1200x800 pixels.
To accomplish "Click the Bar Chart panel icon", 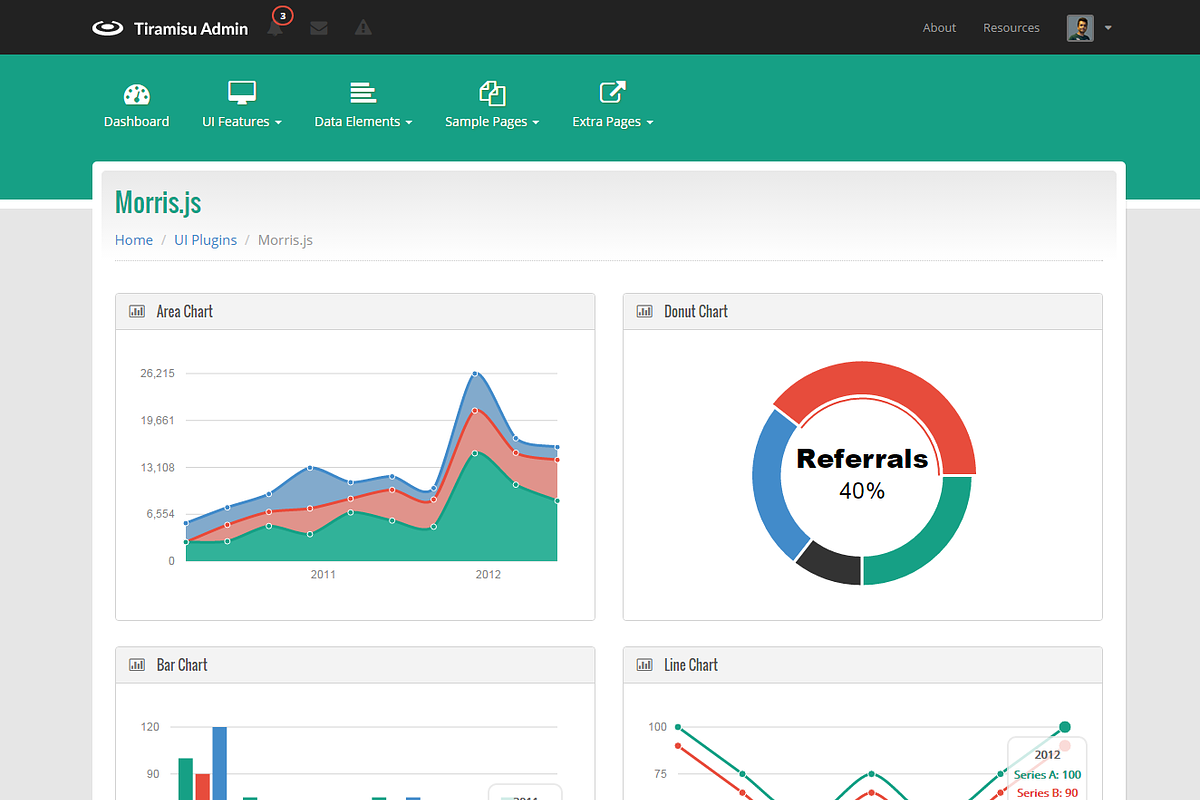I will coord(137,665).
